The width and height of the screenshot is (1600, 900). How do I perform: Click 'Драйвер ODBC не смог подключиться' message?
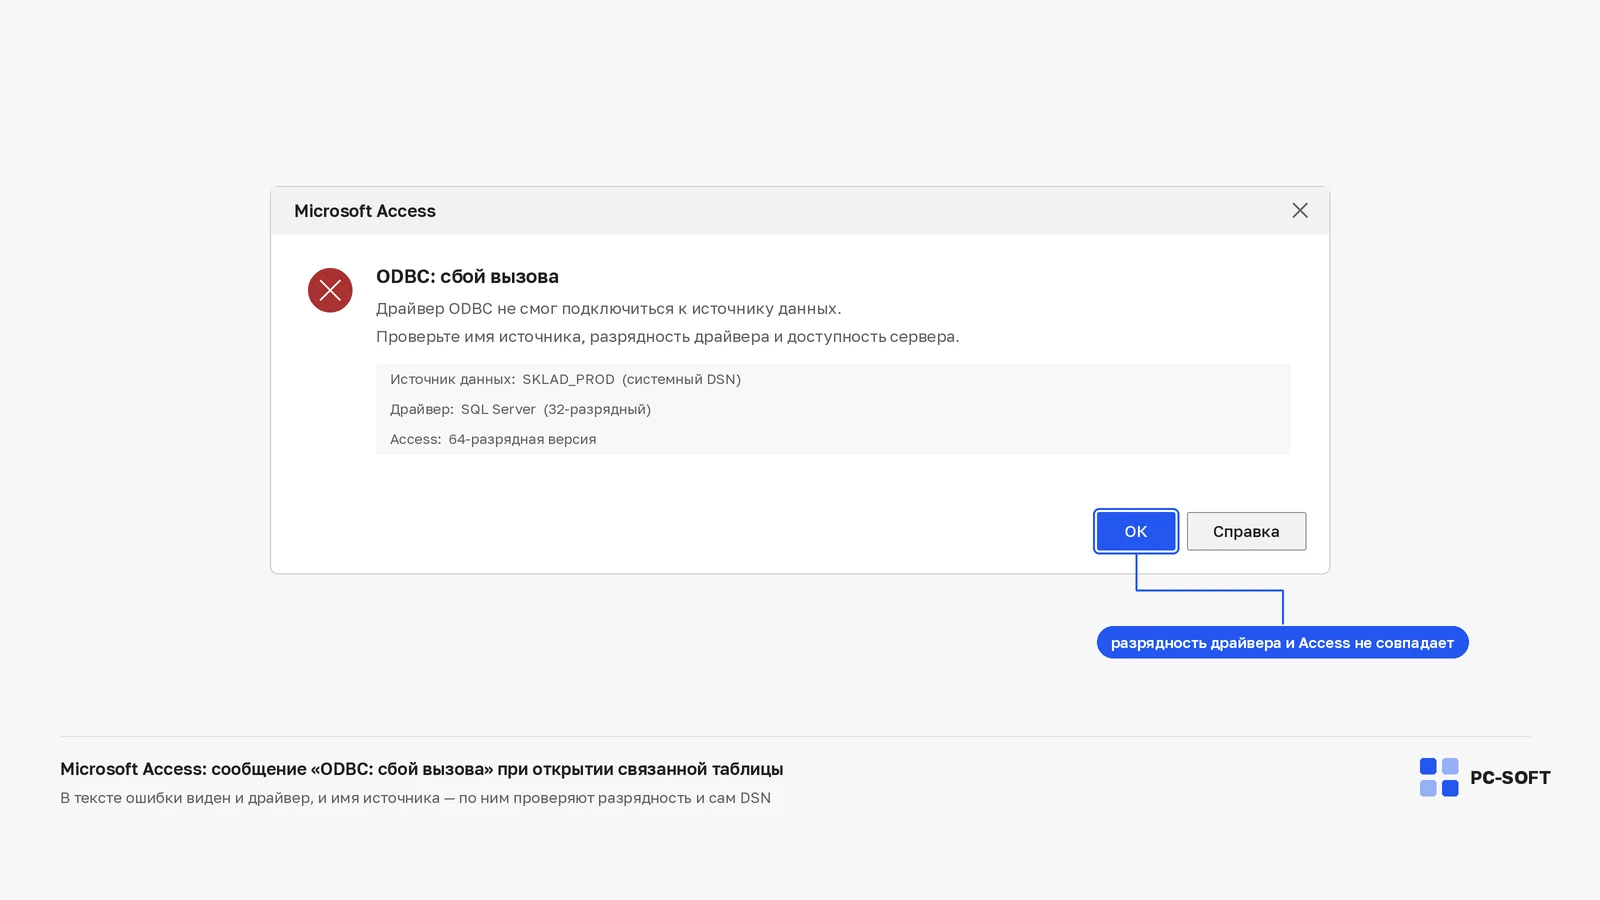click(609, 309)
